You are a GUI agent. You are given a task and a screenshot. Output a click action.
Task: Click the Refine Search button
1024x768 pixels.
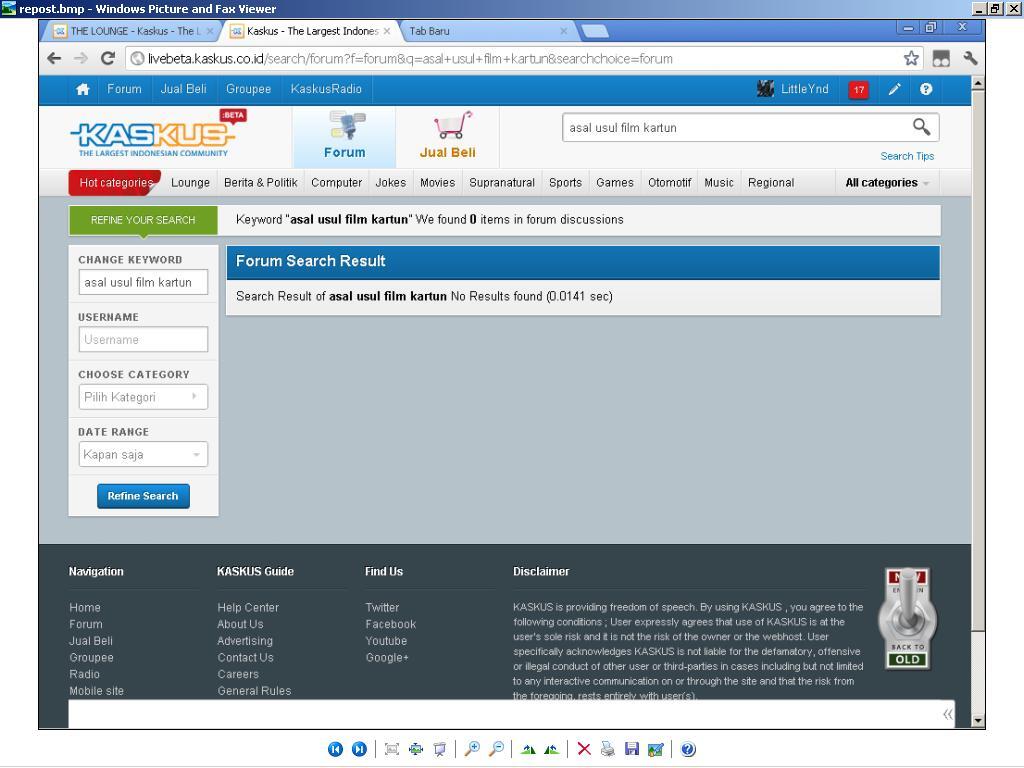143,496
